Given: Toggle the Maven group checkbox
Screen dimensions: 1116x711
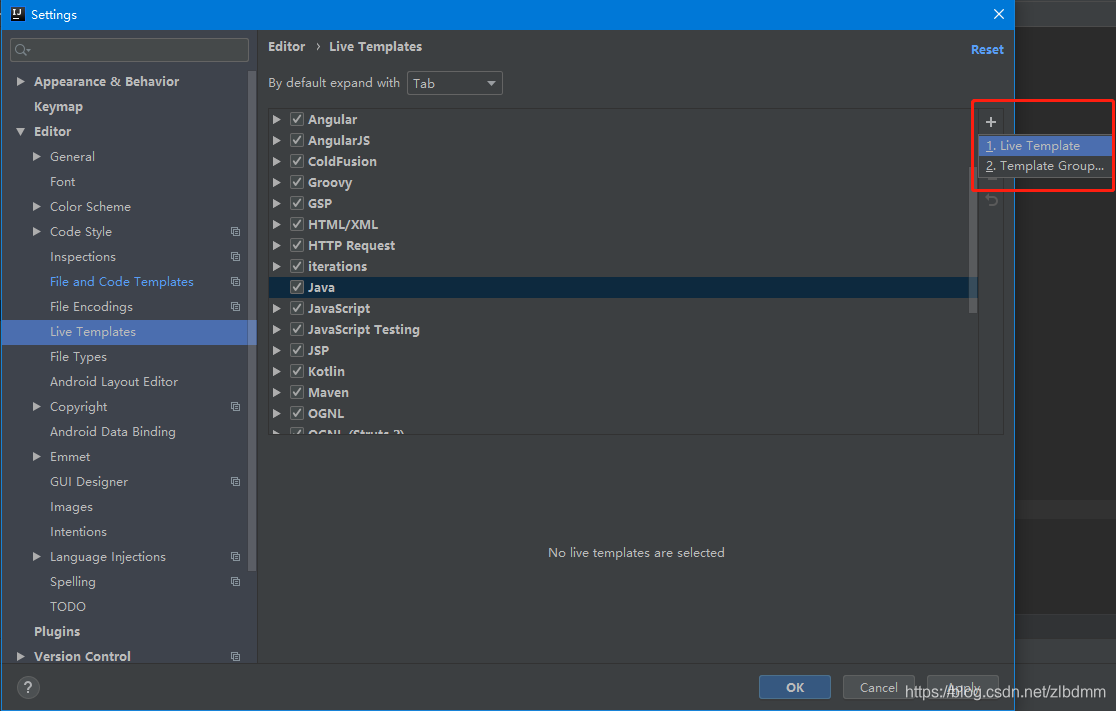Looking at the screenshot, I should pyautogui.click(x=297, y=392).
